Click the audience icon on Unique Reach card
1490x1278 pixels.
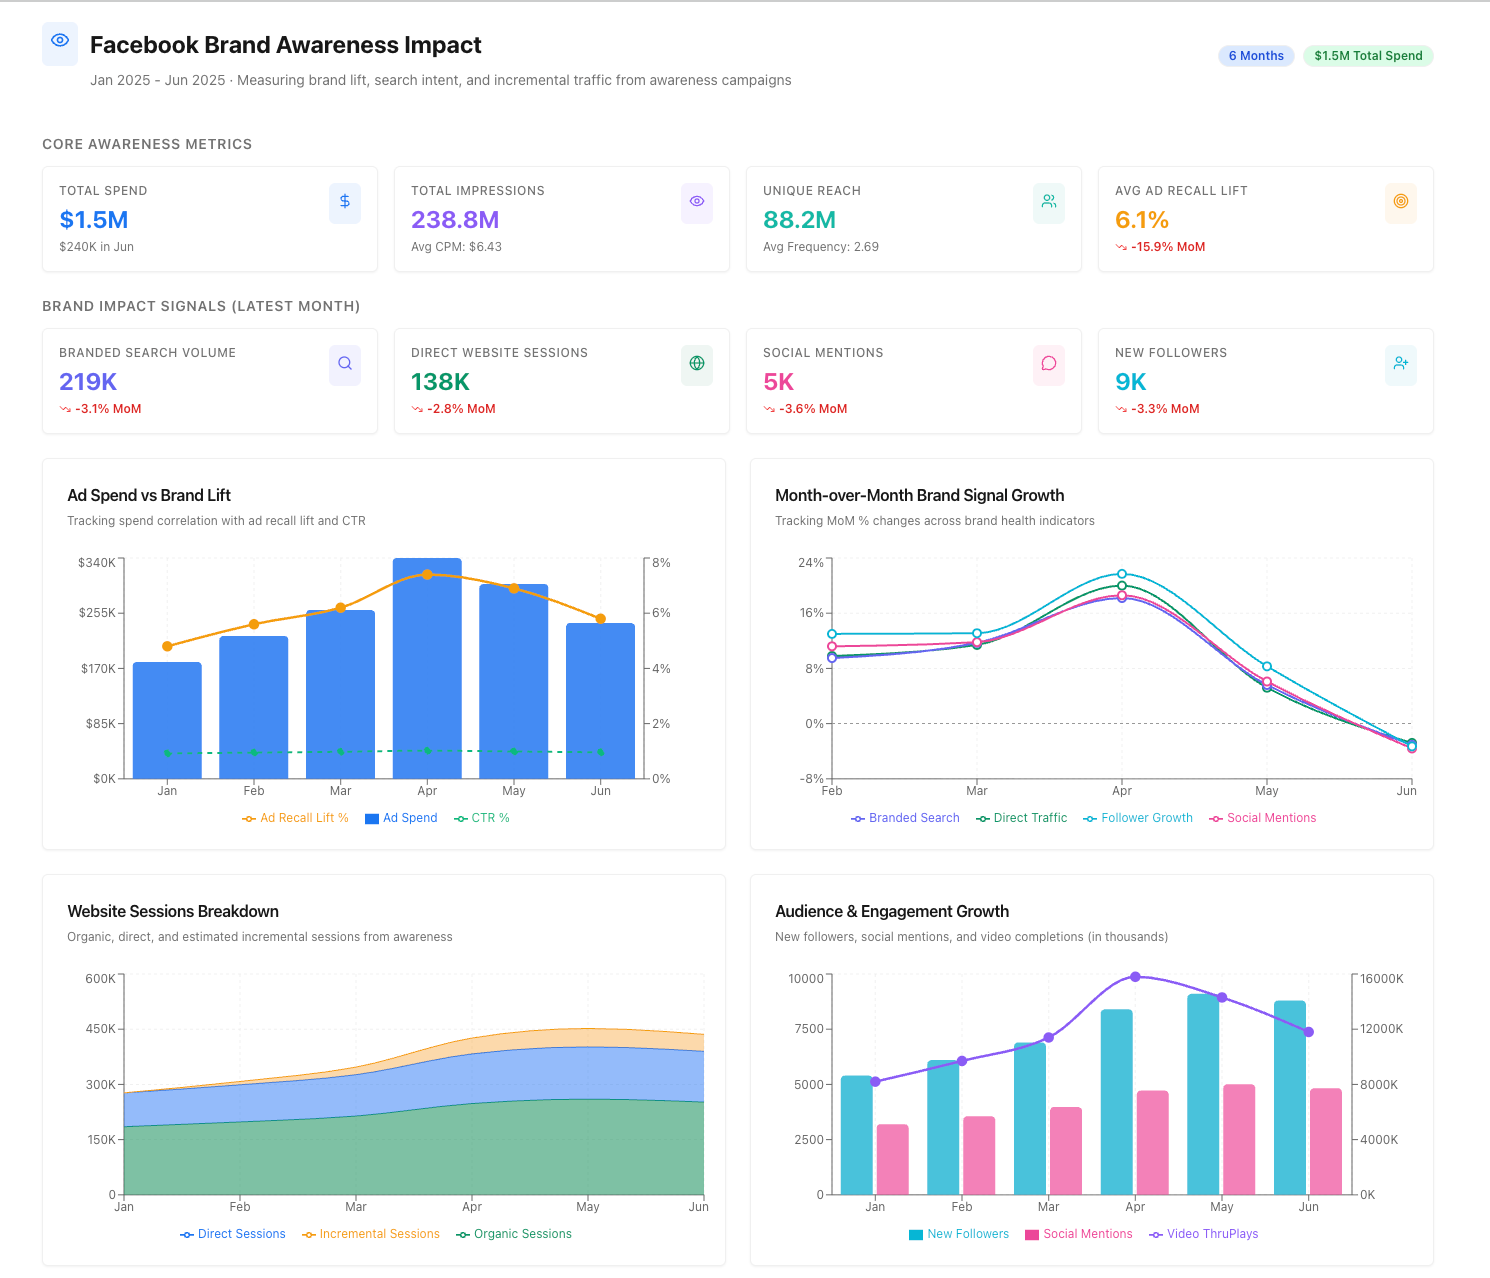(x=1048, y=202)
